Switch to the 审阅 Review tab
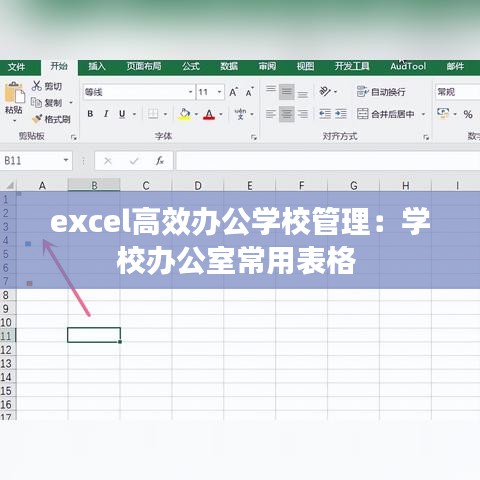The height and width of the screenshot is (480, 480). tap(267, 66)
